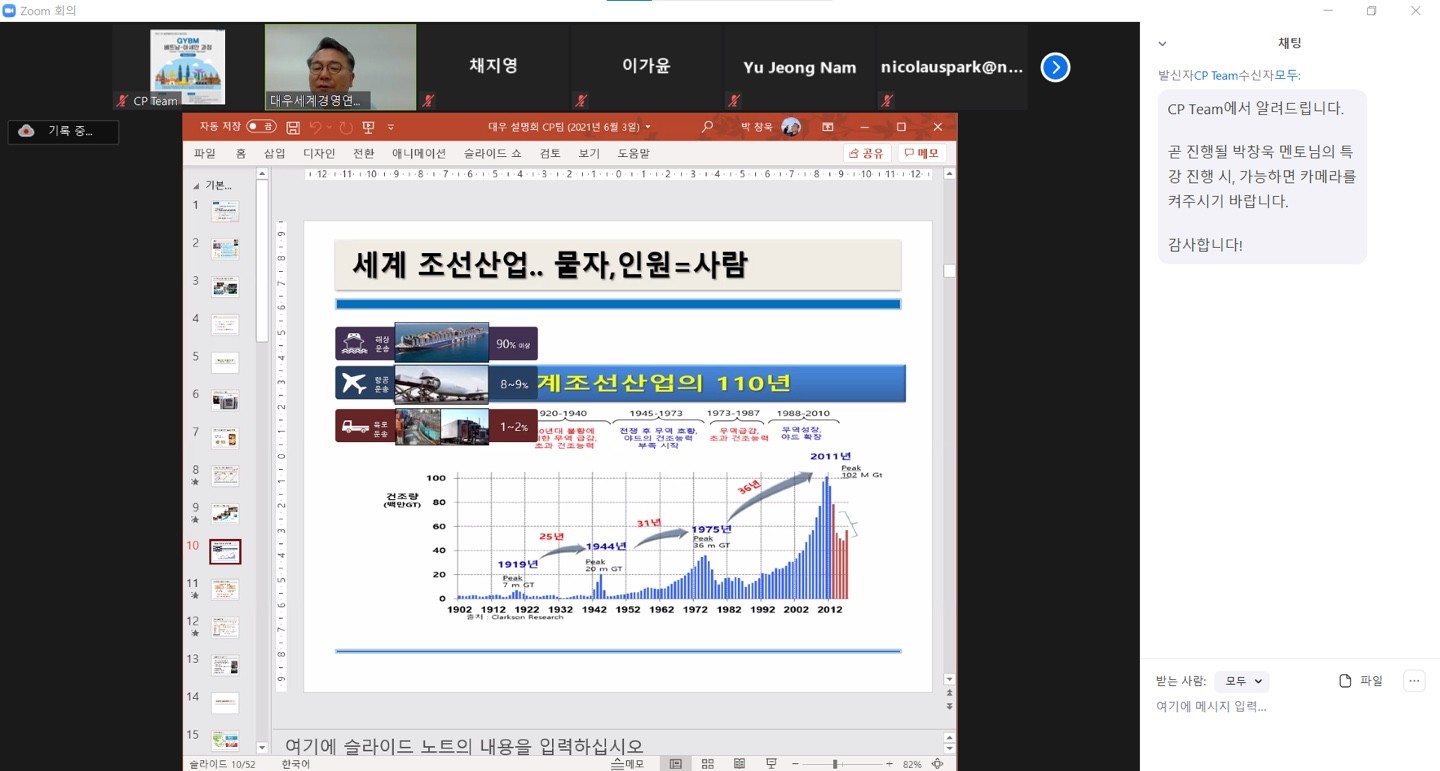Click the CP Team participant video tile
1440x771 pixels.
click(x=187, y=67)
